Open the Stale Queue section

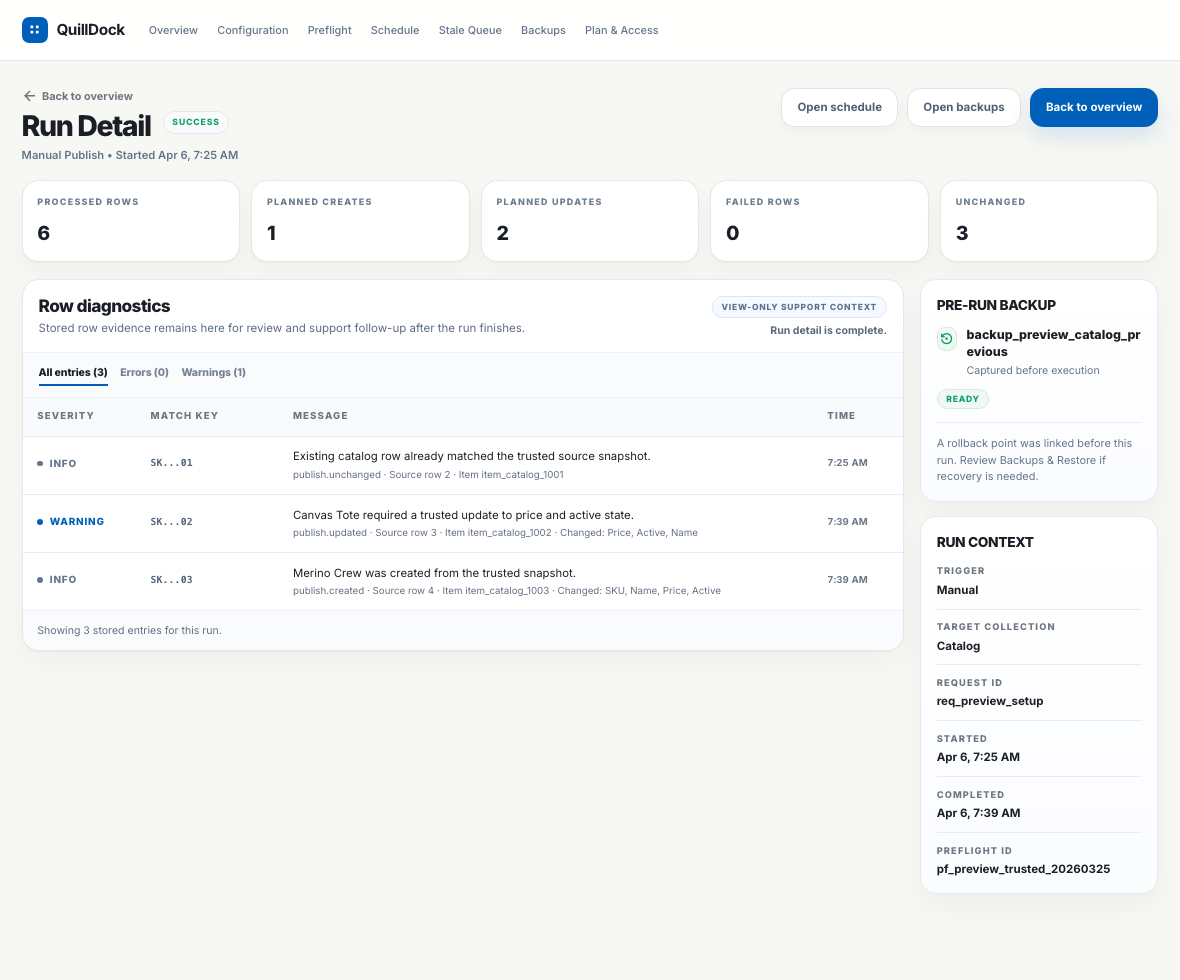tap(470, 30)
